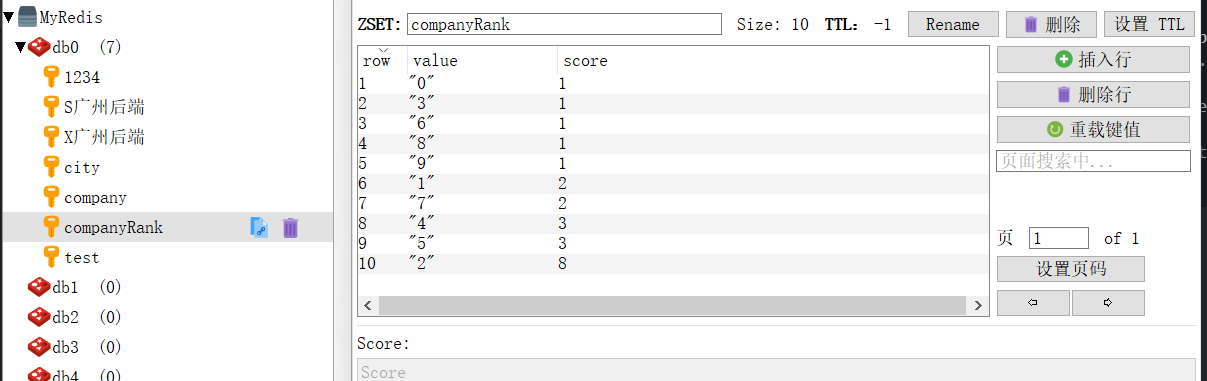Click the copy icon on companyRank row
Screen dimensions: 1207x381
tap(259, 228)
